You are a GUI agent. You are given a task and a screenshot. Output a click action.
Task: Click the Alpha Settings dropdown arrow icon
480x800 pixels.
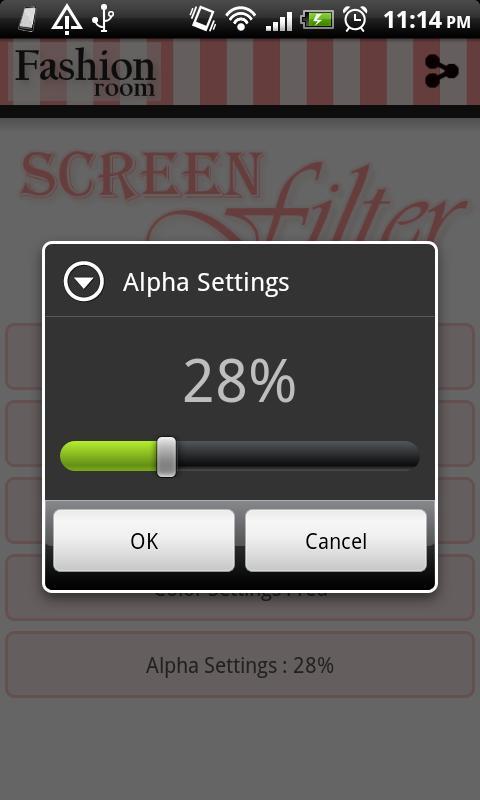pos(84,281)
